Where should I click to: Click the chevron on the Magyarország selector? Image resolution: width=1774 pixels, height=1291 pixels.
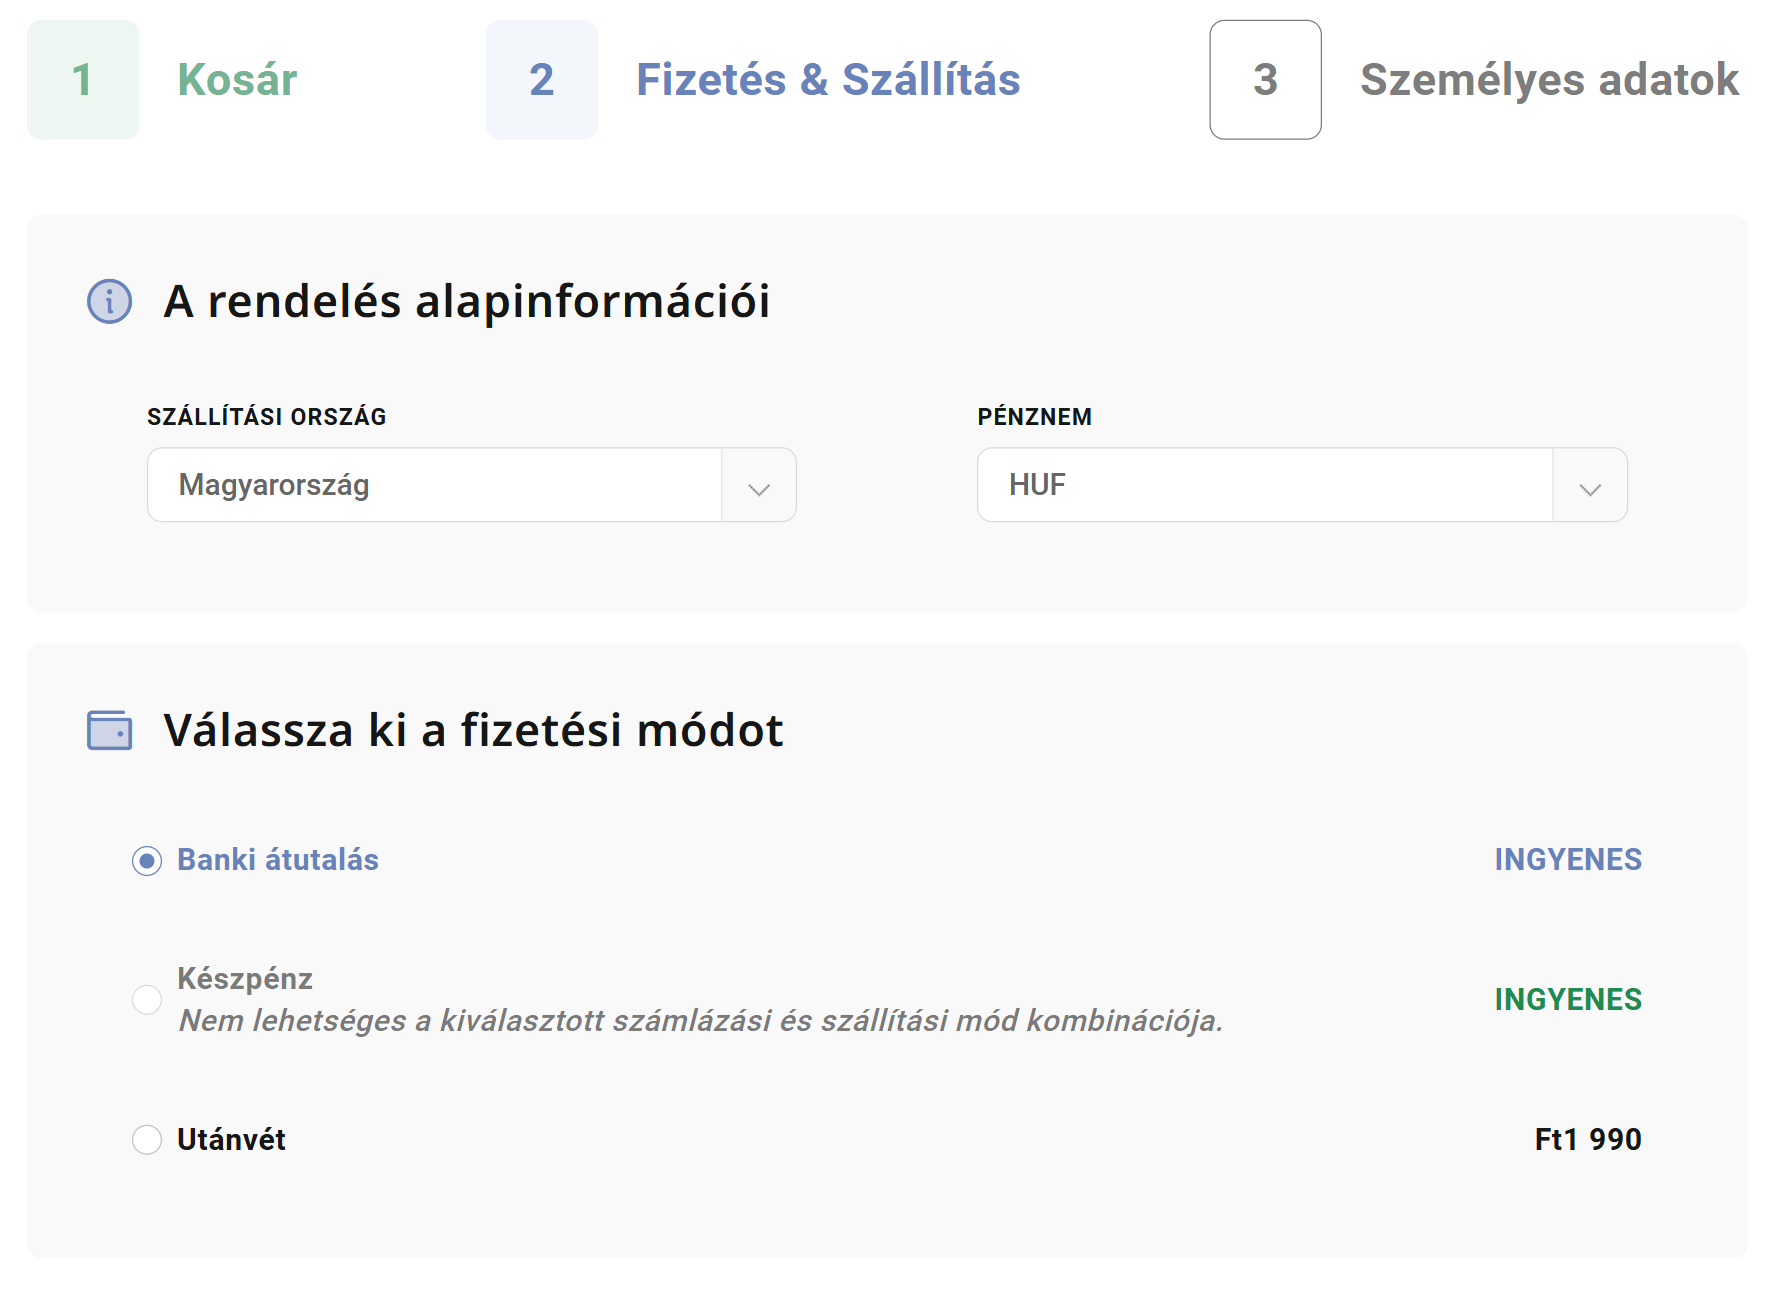(x=759, y=485)
